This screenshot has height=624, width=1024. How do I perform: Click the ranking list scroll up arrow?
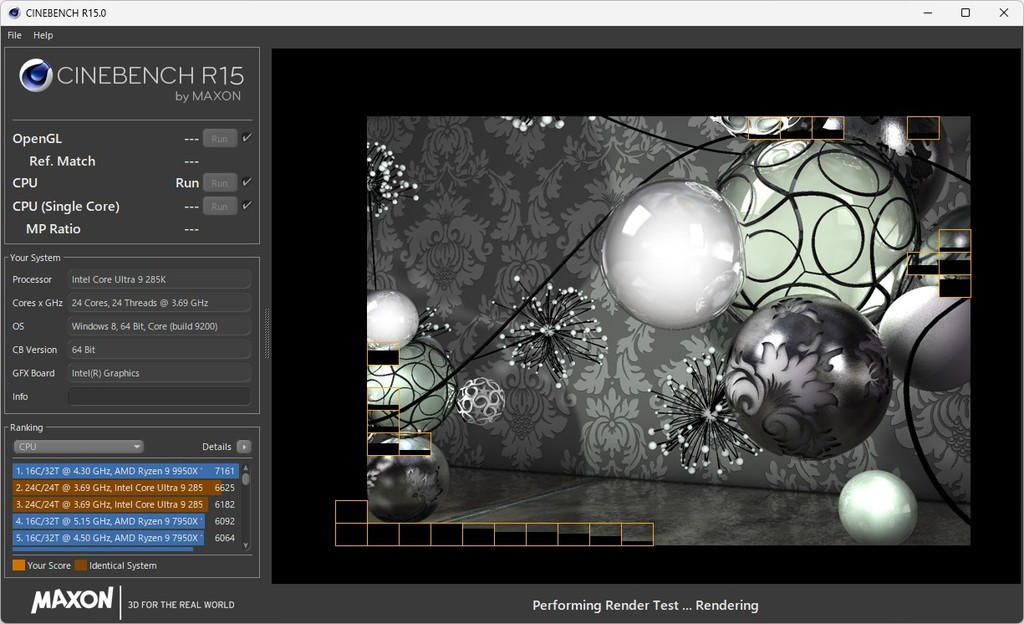pos(245,467)
